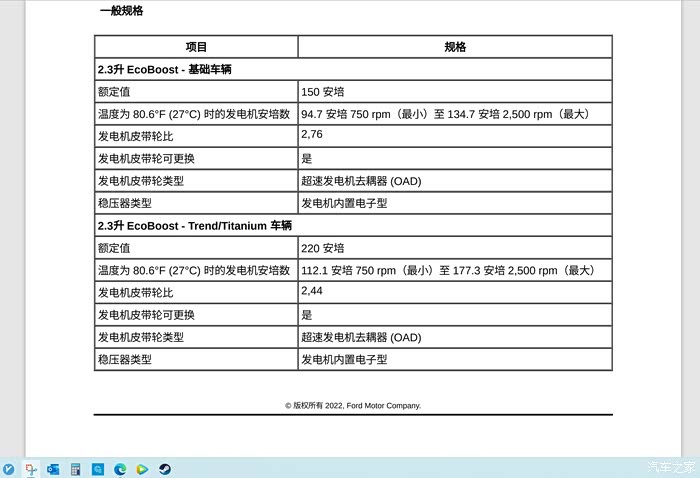Click '额定值' label in the base vehicle section
This screenshot has height=478, width=700.
point(114,92)
